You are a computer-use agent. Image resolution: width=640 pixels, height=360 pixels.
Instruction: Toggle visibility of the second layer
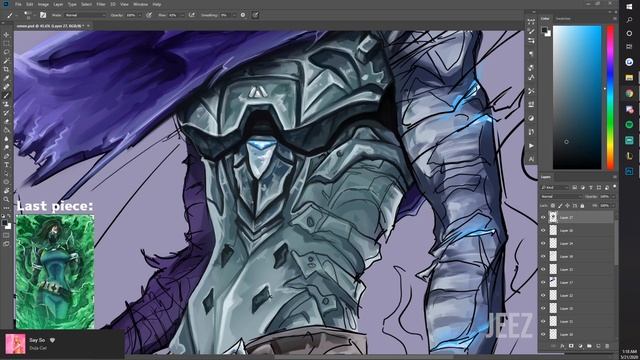(x=543, y=231)
